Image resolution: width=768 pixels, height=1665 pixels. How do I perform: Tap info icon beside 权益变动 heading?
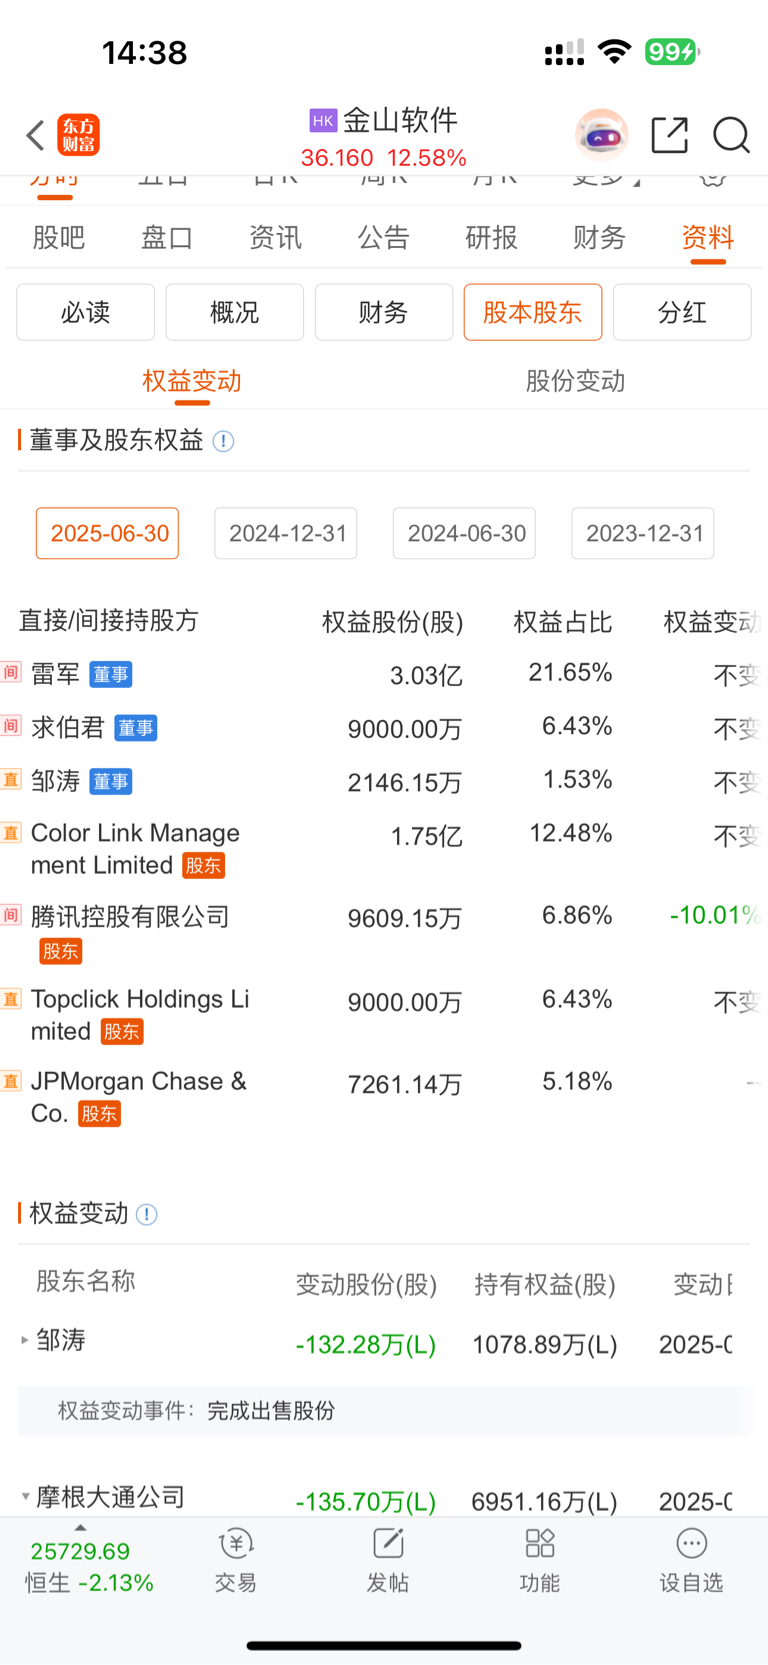(147, 1214)
